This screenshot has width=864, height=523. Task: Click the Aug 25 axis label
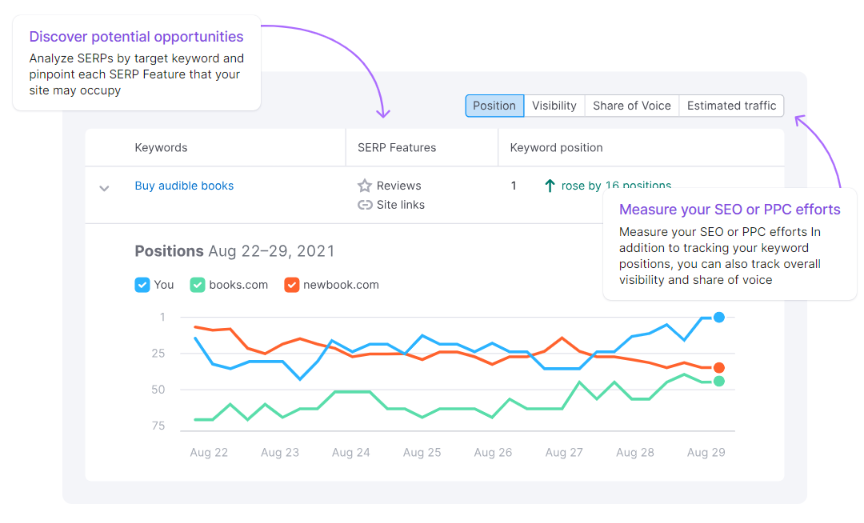422,452
